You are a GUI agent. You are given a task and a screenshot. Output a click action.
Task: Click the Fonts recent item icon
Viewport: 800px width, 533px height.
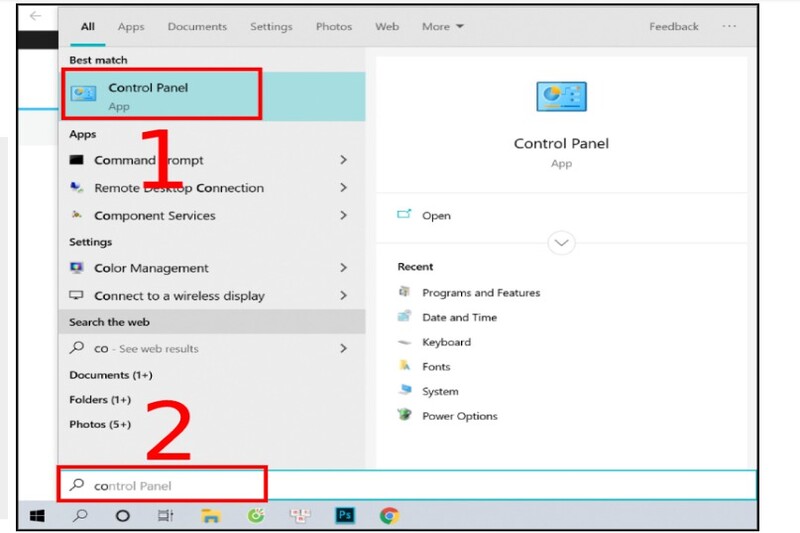pyautogui.click(x=404, y=365)
